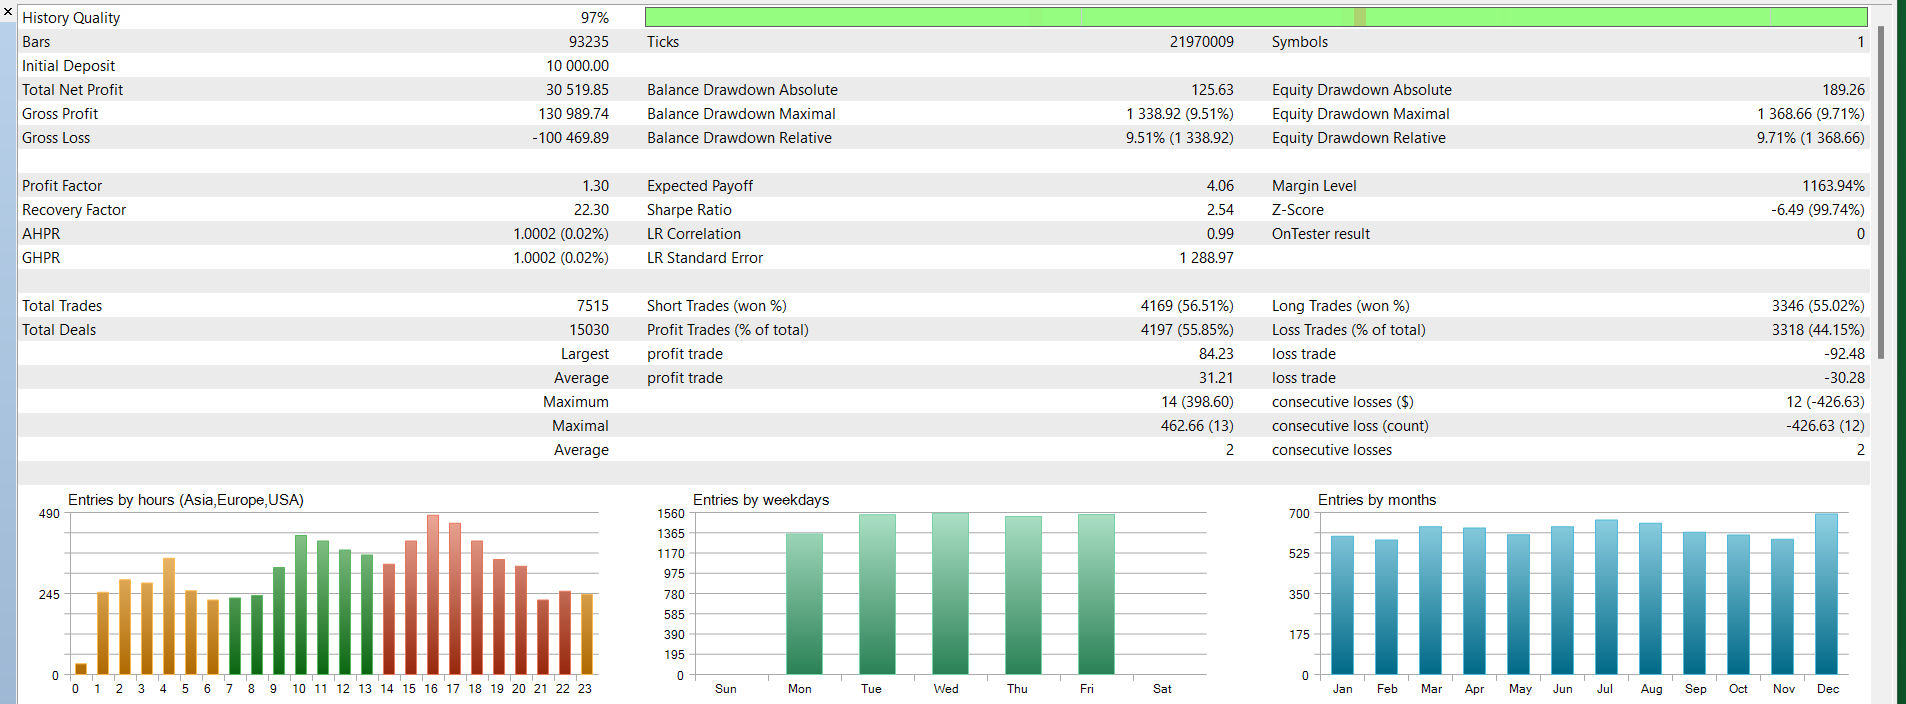Select the Total Trades value 7515

592,306
